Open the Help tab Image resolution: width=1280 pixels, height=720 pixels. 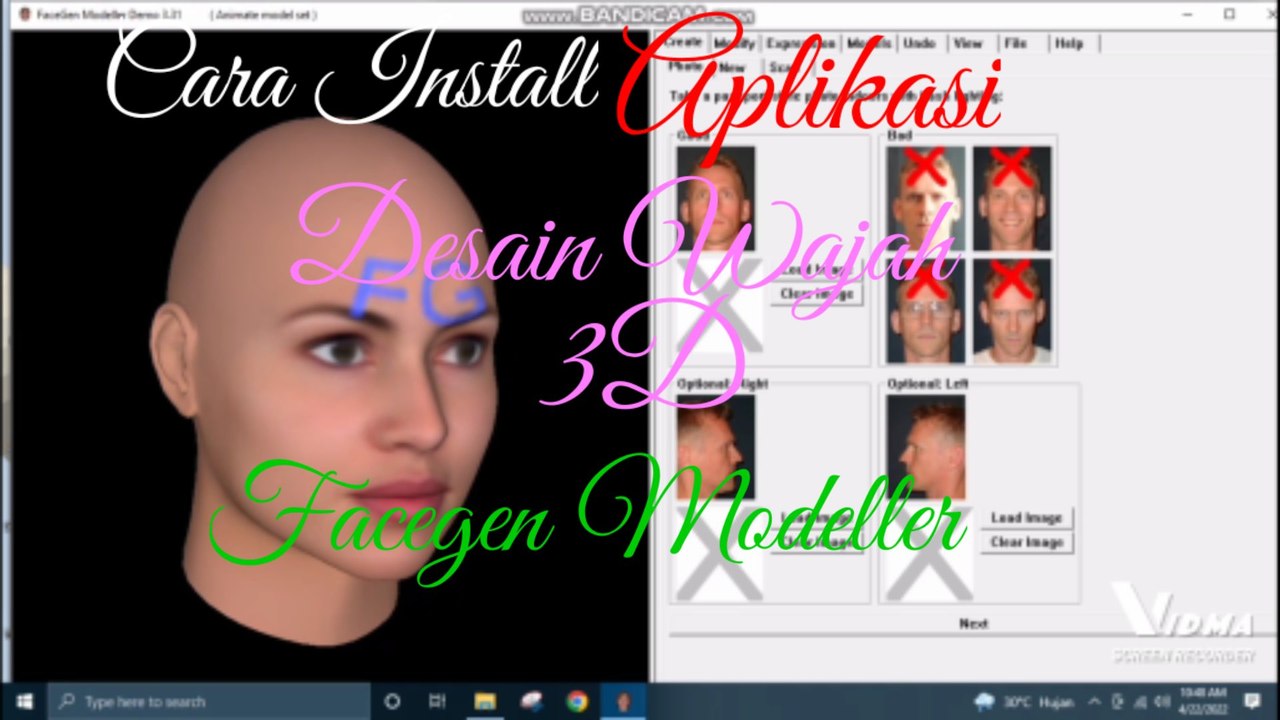pyautogui.click(x=1069, y=43)
